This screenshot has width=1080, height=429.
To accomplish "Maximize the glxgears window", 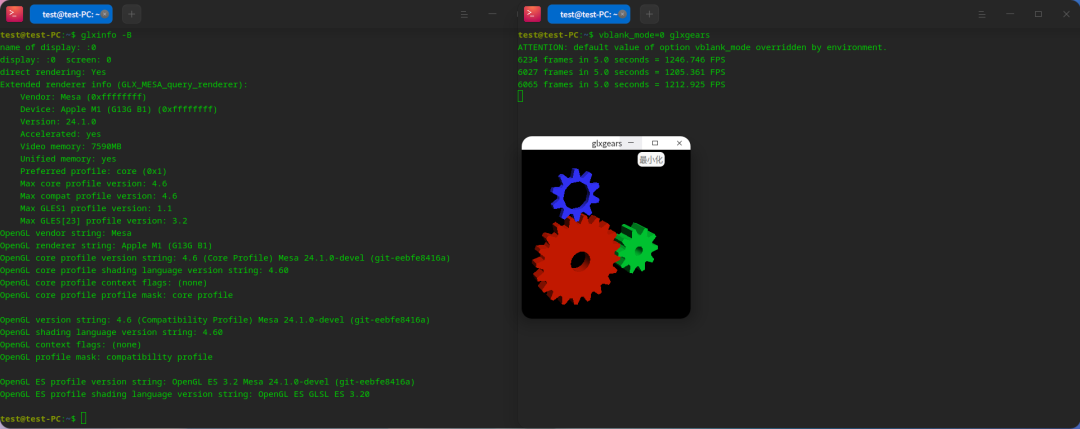I will coord(655,143).
